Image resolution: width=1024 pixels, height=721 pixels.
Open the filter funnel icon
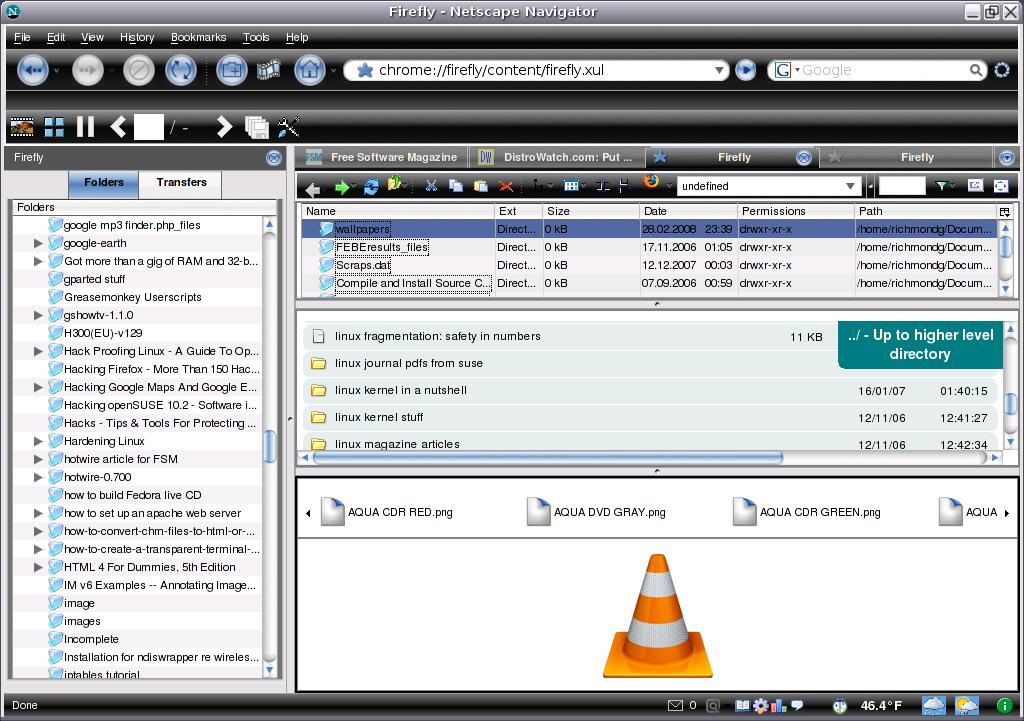coord(941,186)
